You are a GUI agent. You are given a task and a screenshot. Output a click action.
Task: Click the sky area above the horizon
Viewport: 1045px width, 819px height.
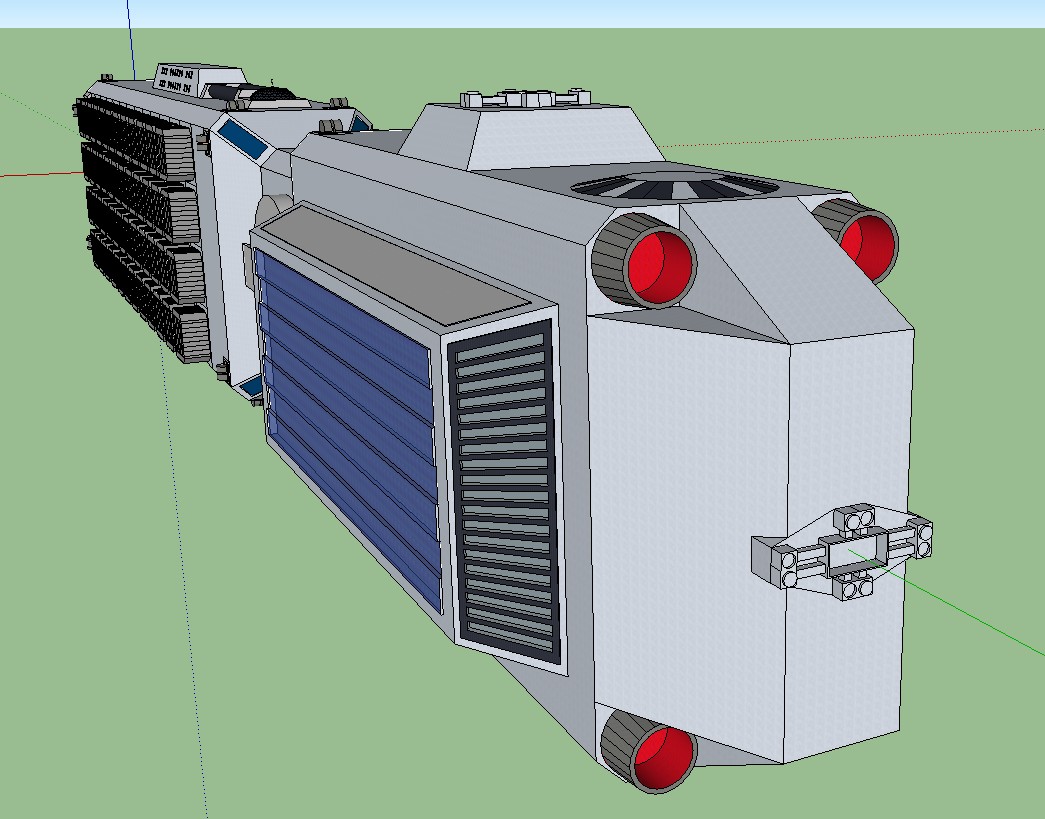tap(600, 12)
